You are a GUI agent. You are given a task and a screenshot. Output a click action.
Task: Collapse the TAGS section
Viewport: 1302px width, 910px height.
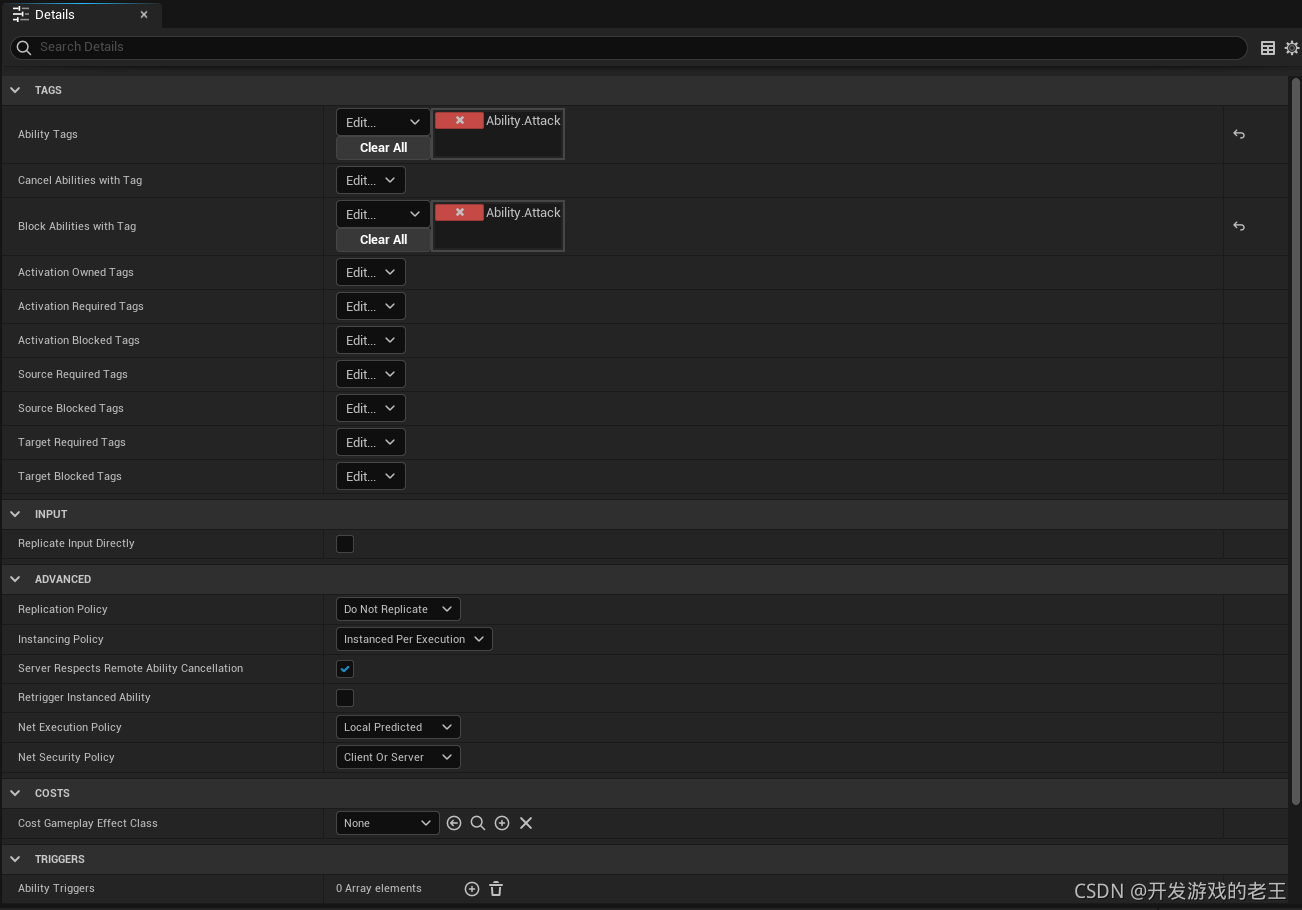15,90
